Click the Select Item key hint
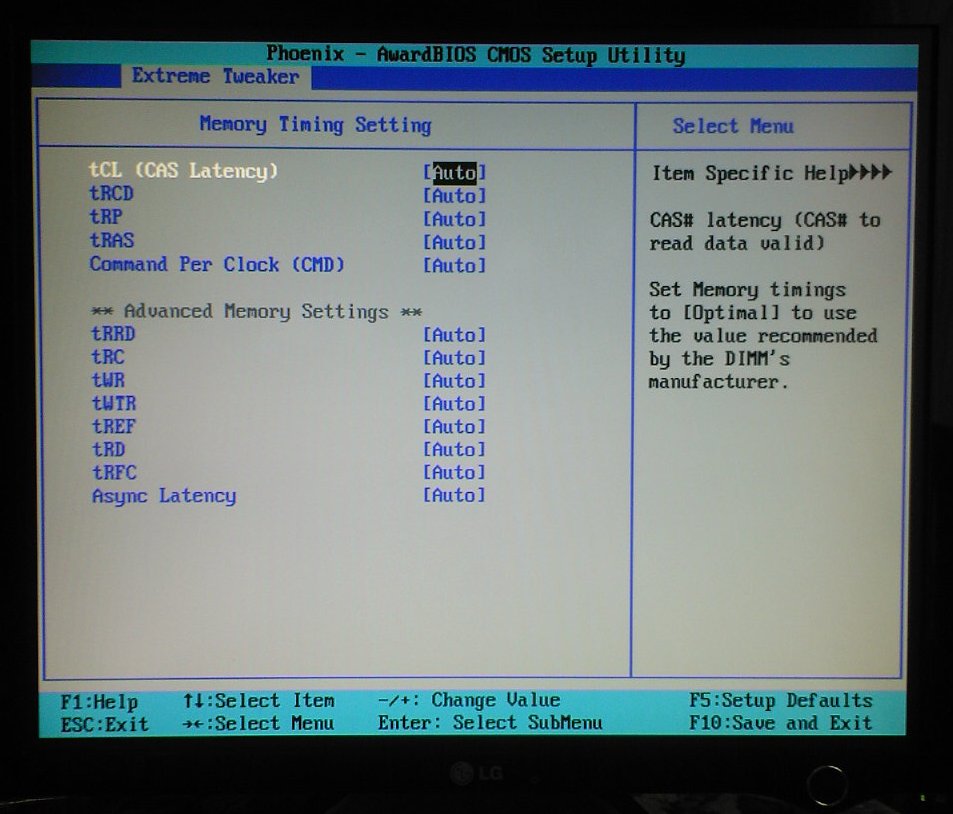This screenshot has height=814, width=953. [x=259, y=701]
